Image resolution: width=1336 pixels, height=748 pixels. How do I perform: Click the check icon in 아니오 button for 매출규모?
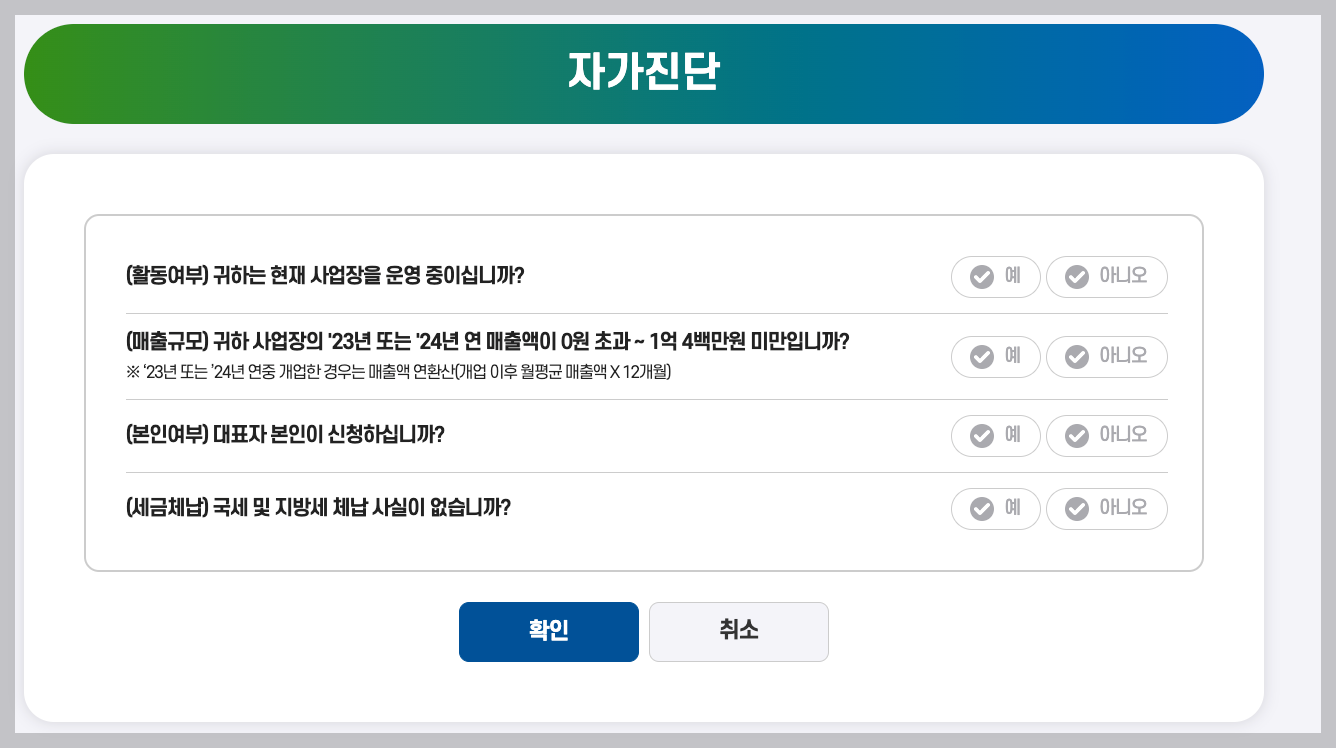tap(1077, 357)
